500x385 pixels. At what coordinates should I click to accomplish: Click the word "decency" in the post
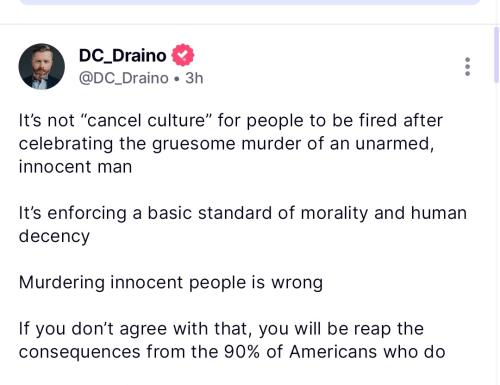coord(54,237)
